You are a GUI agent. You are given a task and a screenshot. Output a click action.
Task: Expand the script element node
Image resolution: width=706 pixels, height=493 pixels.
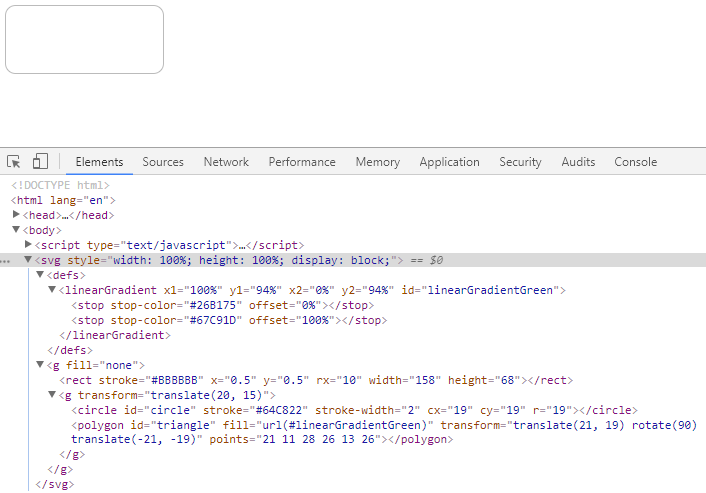(x=28, y=244)
